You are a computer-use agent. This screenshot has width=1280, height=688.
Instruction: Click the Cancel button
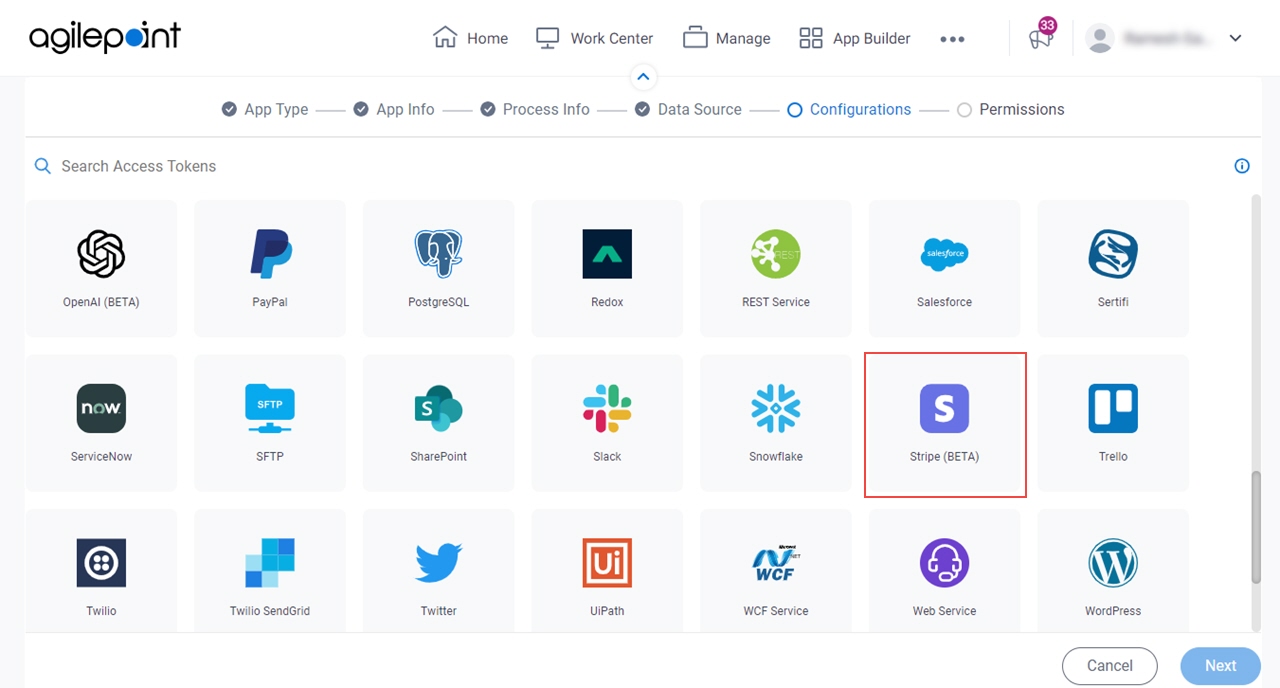click(1110, 666)
